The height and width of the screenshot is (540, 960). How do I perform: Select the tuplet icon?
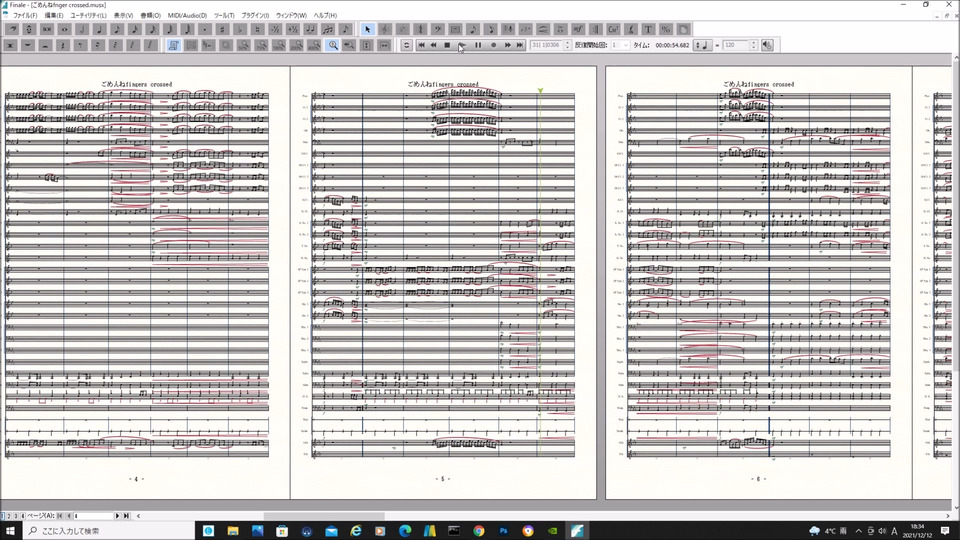328,29
